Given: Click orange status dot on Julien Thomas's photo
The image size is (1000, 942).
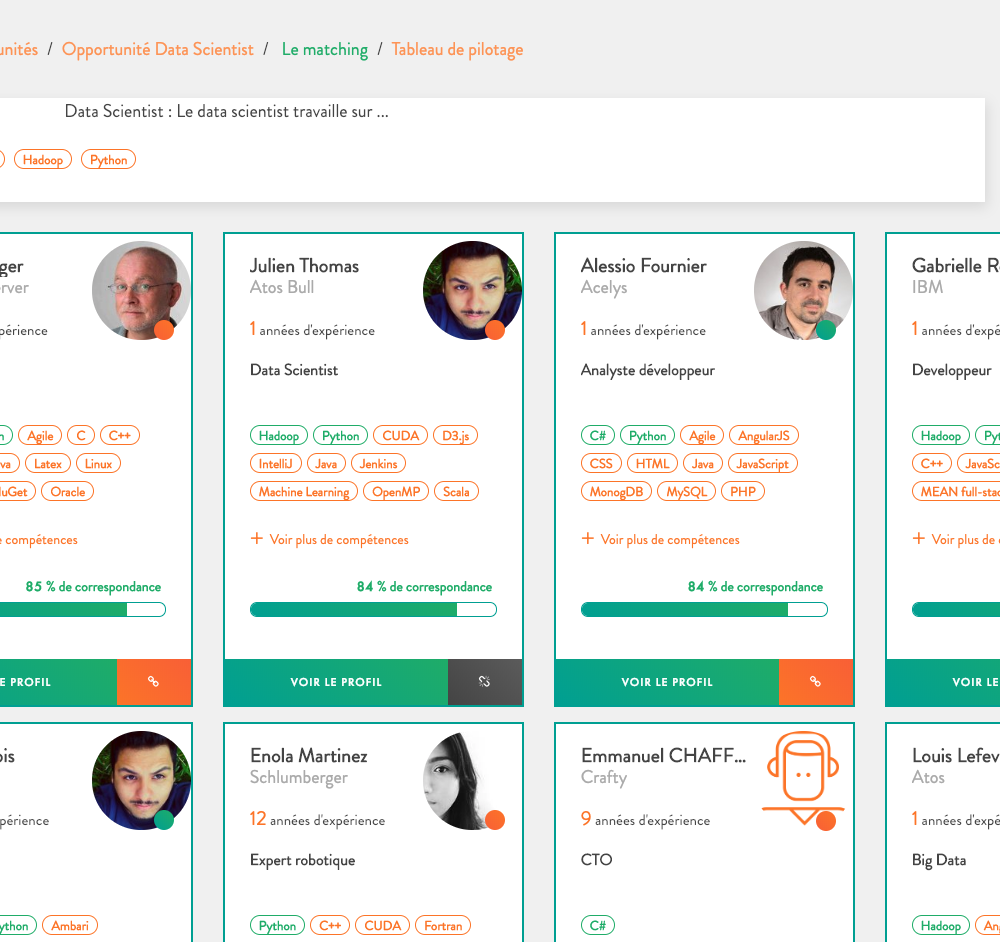Looking at the screenshot, I should [495, 330].
